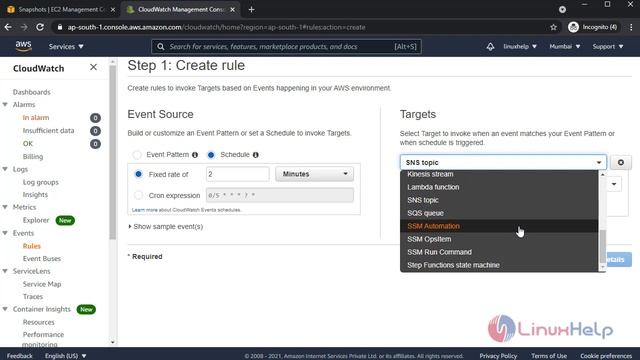Switch to the Snapshots EC2 Management tab
This screenshot has height=360, width=640.
(60, 9)
